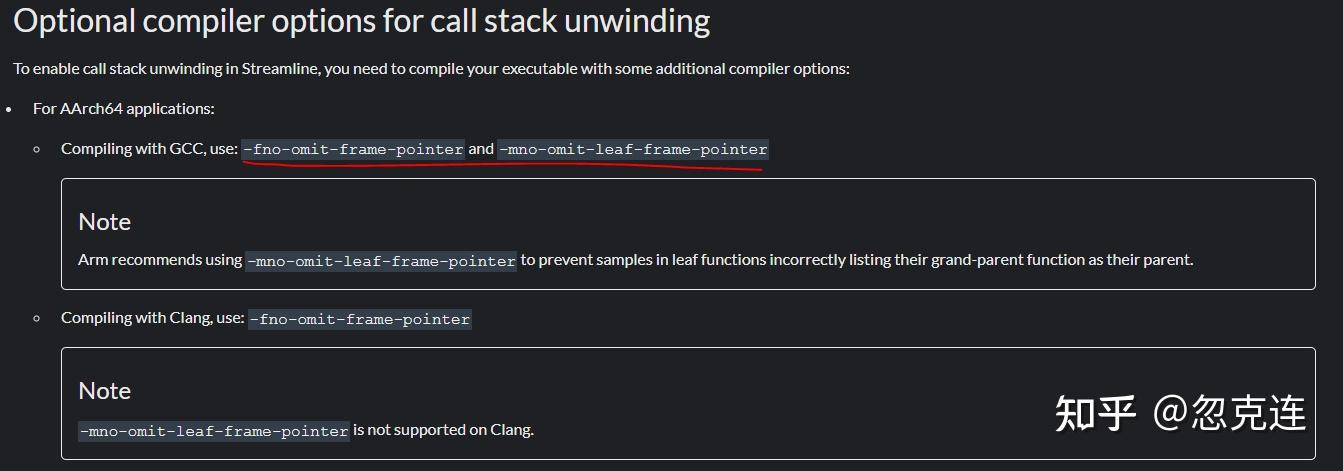Screen dimensions: 1343x471
Task: Click the intro sentence about enabling Streamline unwinding
Action: click(431, 69)
